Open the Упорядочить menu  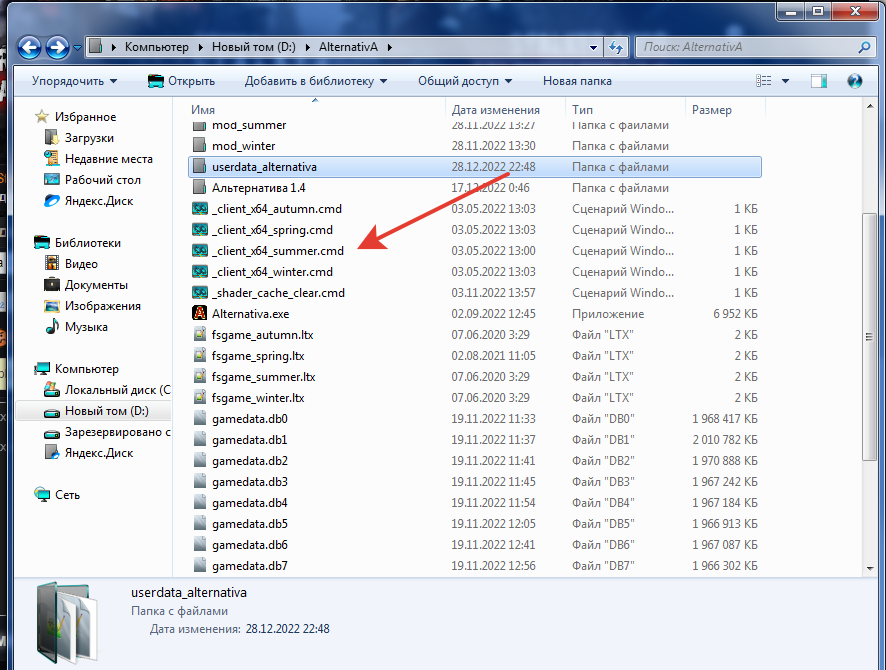[74, 81]
